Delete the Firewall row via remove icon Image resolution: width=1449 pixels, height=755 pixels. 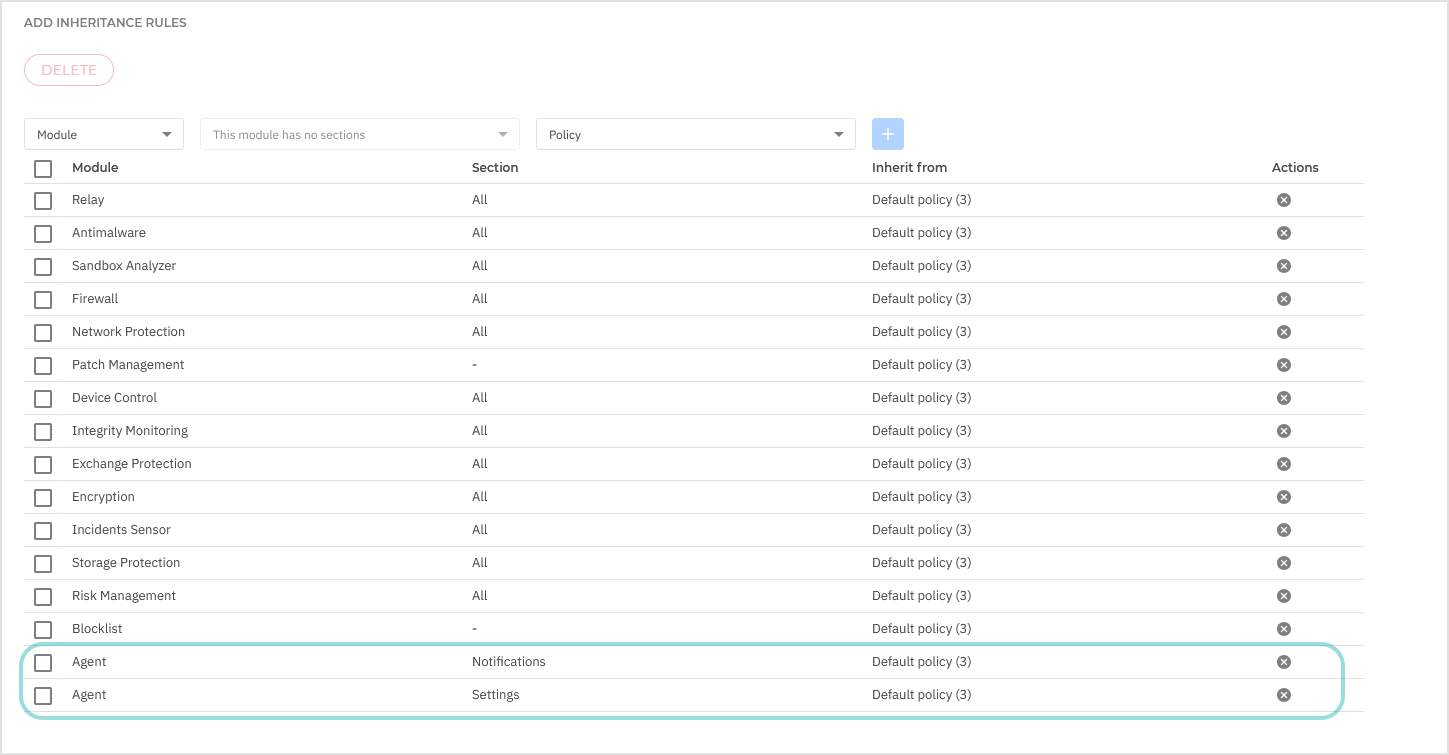tap(1284, 299)
